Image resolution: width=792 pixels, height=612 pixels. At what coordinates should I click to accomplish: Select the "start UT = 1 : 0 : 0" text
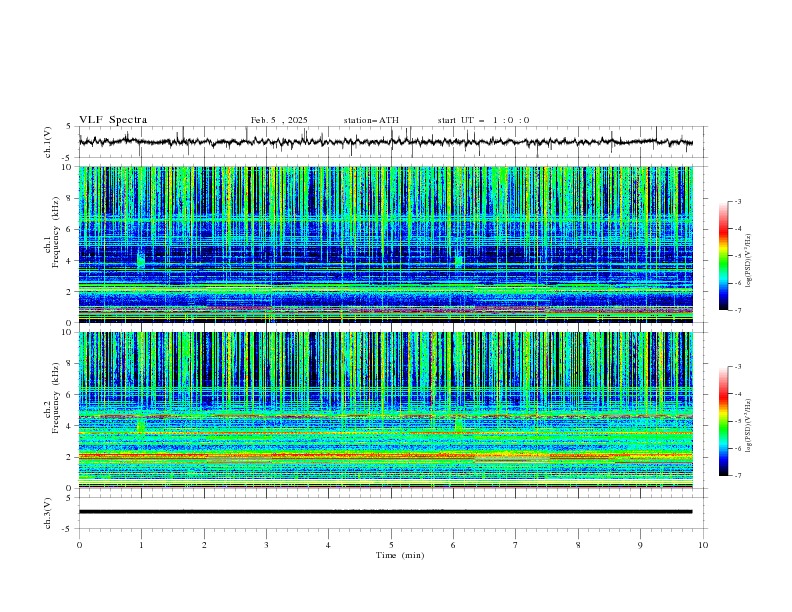pos(483,120)
